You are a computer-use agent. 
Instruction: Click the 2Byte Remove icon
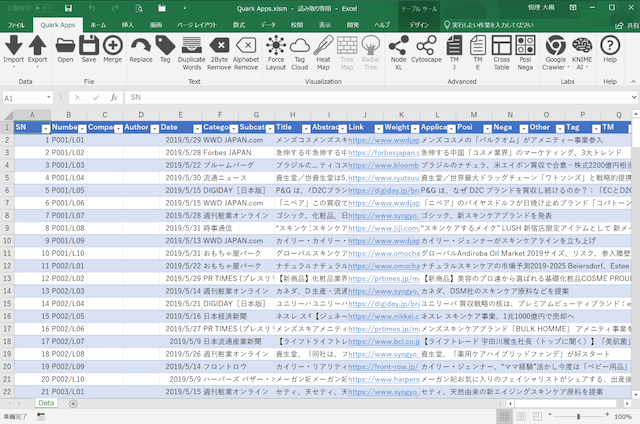click(219, 45)
